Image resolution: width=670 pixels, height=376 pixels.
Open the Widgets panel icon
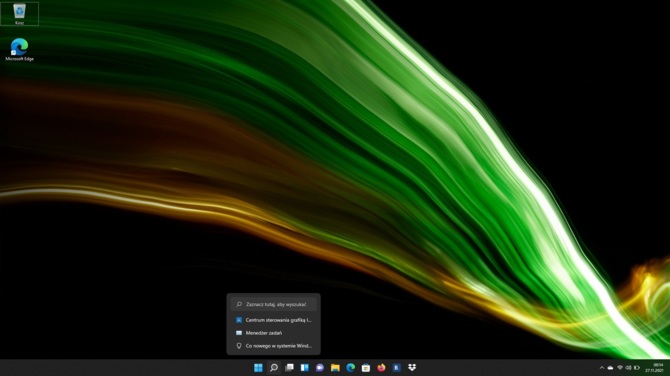point(305,367)
